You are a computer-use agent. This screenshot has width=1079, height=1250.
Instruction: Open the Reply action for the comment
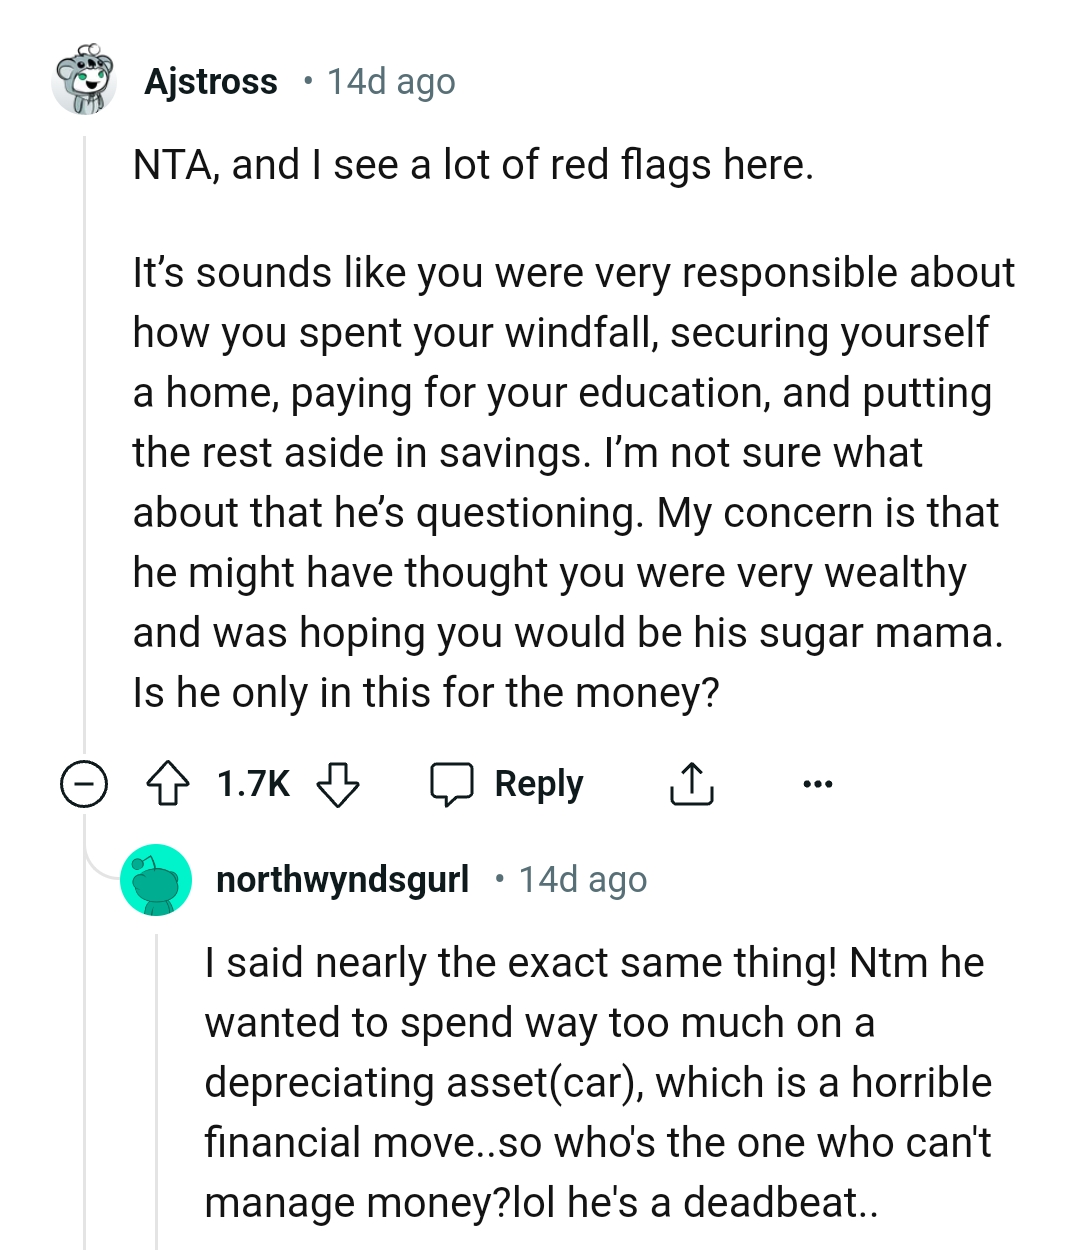pos(538,783)
